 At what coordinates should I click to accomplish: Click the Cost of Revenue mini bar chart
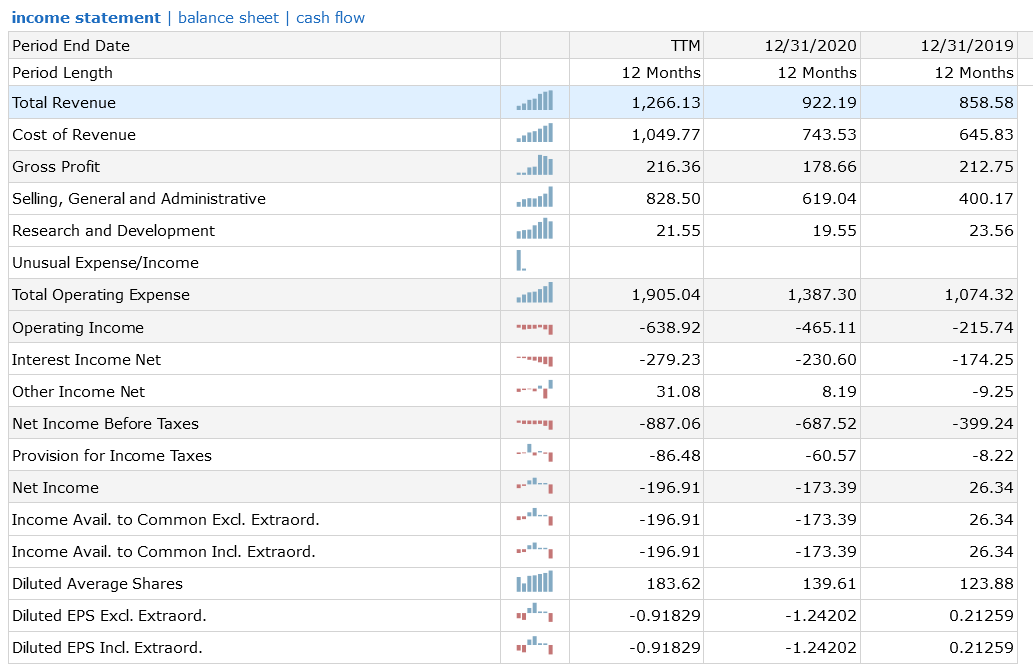[x=535, y=134]
